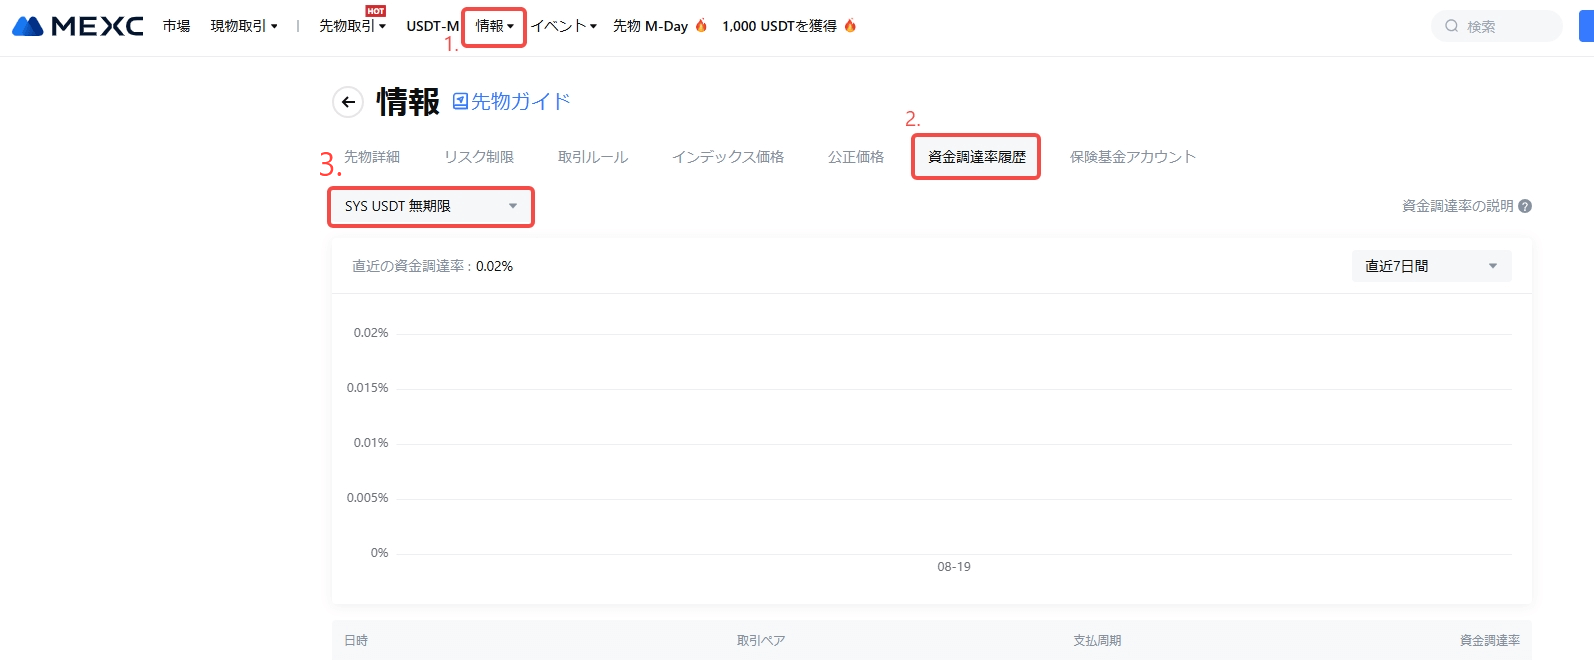Expand the 現物取引 menu
Viewport: 1594px width, 666px height.
[x=244, y=26]
